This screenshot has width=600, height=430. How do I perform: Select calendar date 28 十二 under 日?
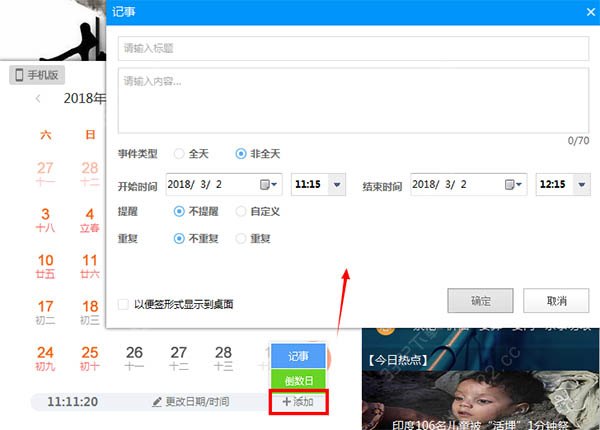pos(90,173)
